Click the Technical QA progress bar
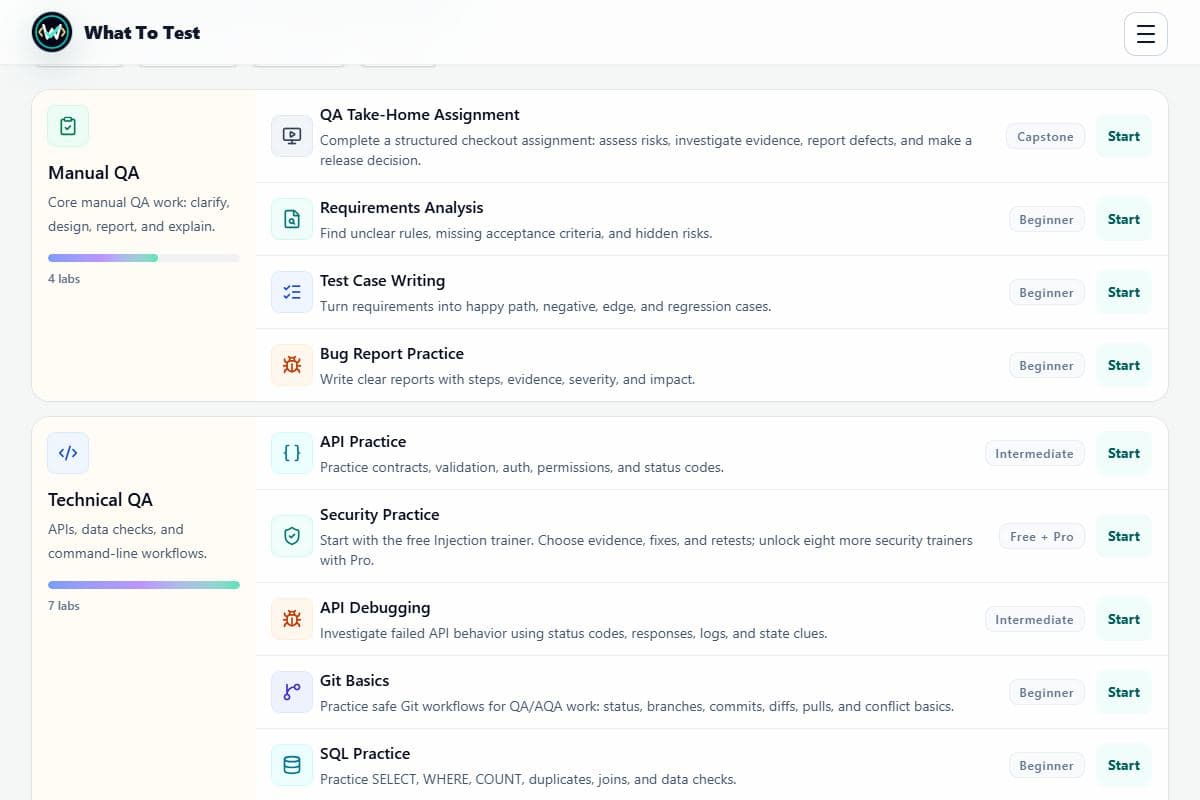The height and width of the screenshot is (800, 1200). point(144,585)
